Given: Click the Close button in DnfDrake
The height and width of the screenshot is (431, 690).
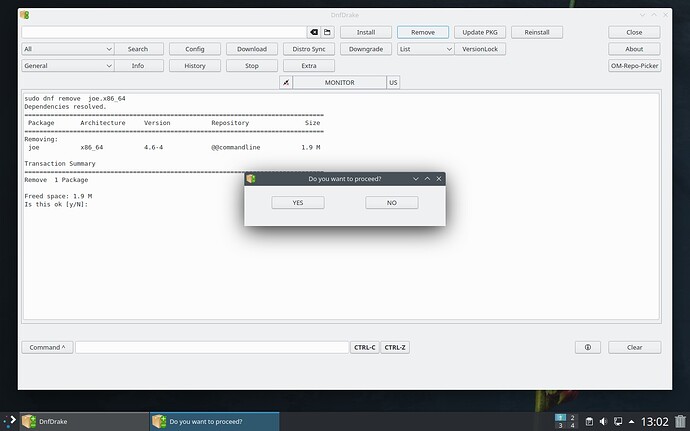Looking at the screenshot, I should click(x=634, y=32).
